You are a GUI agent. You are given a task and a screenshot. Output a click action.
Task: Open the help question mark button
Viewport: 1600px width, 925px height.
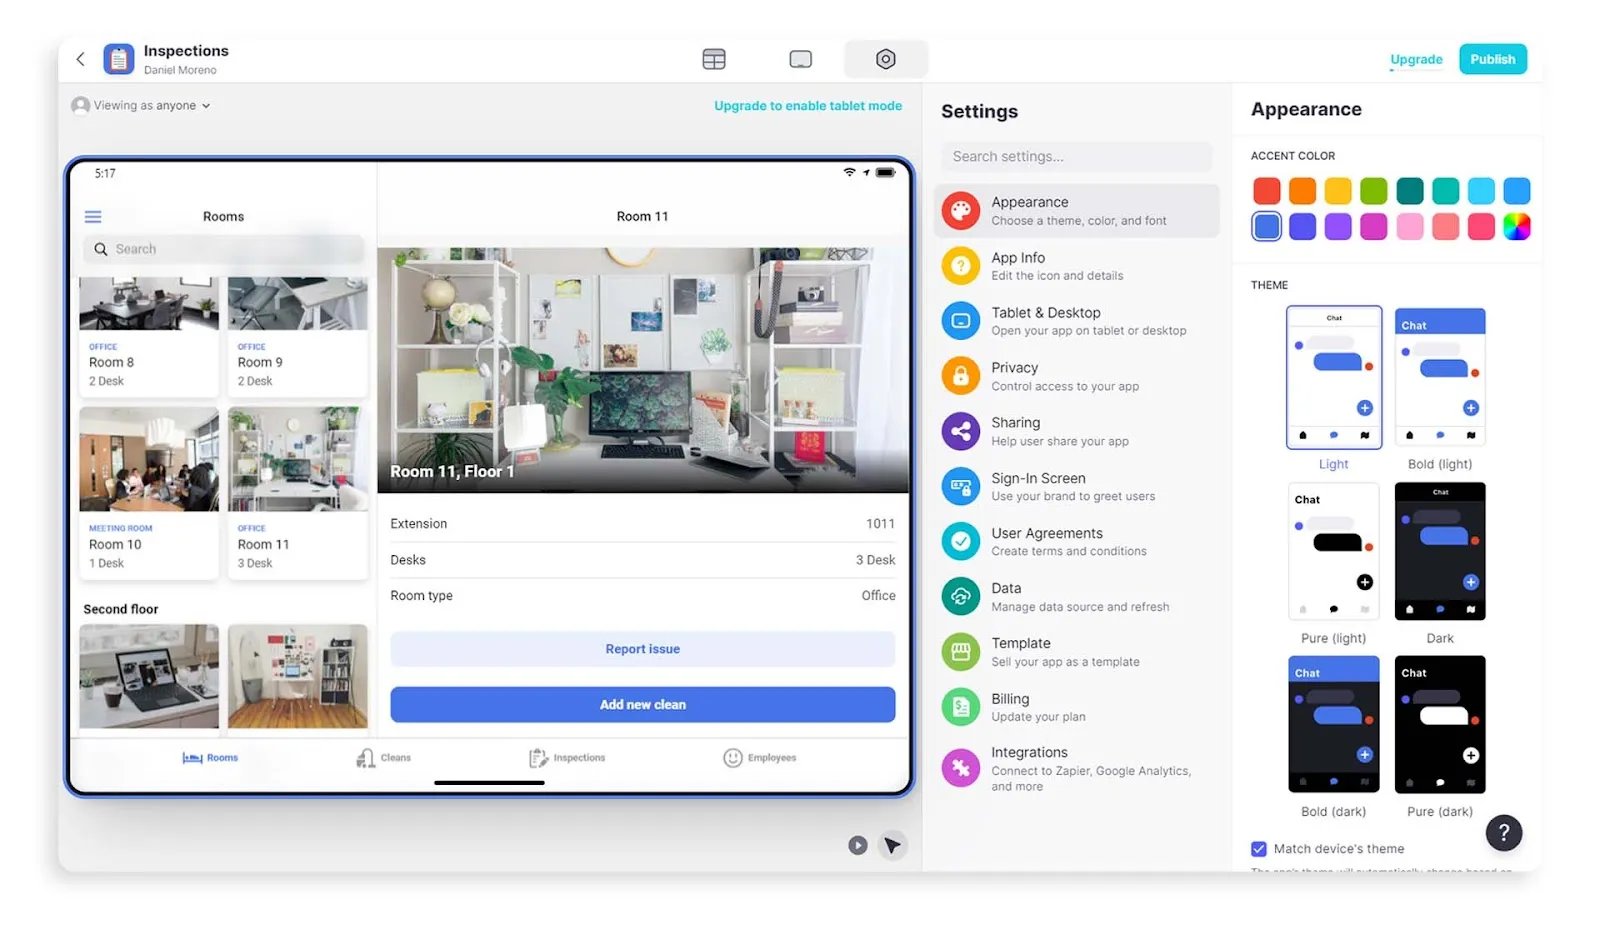click(1504, 833)
